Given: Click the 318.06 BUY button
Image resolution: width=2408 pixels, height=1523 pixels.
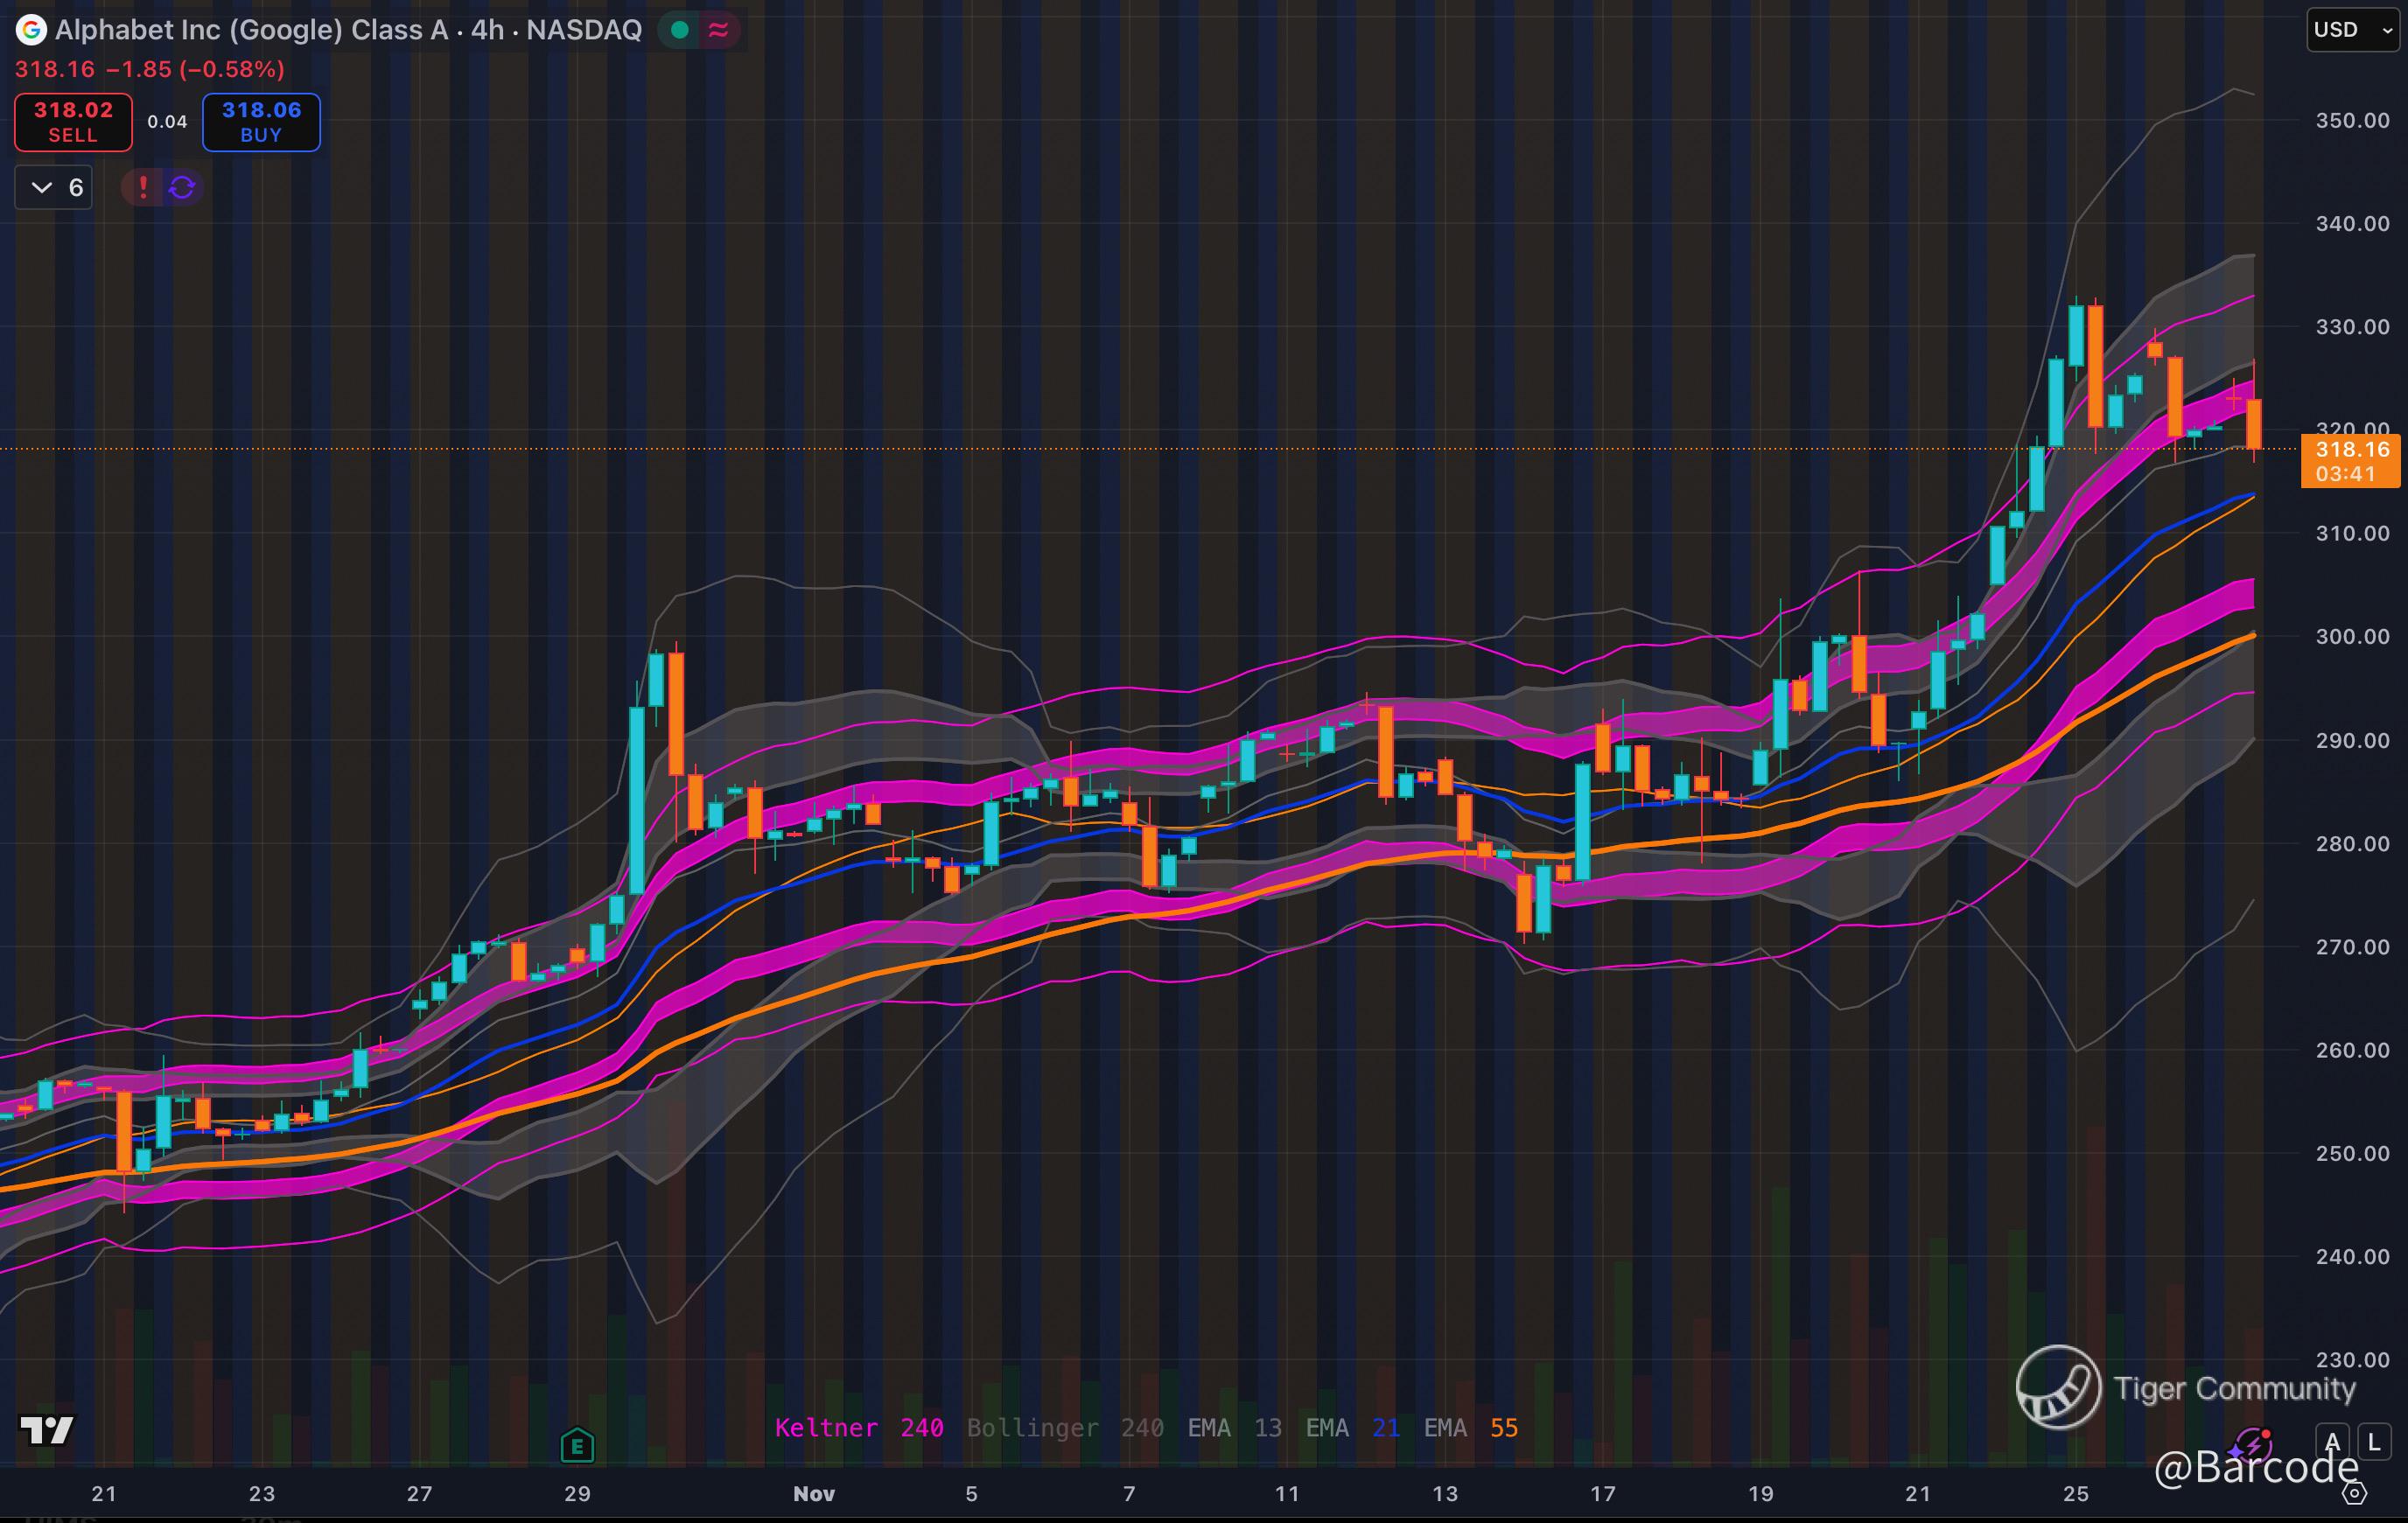Looking at the screenshot, I should (261, 122).
